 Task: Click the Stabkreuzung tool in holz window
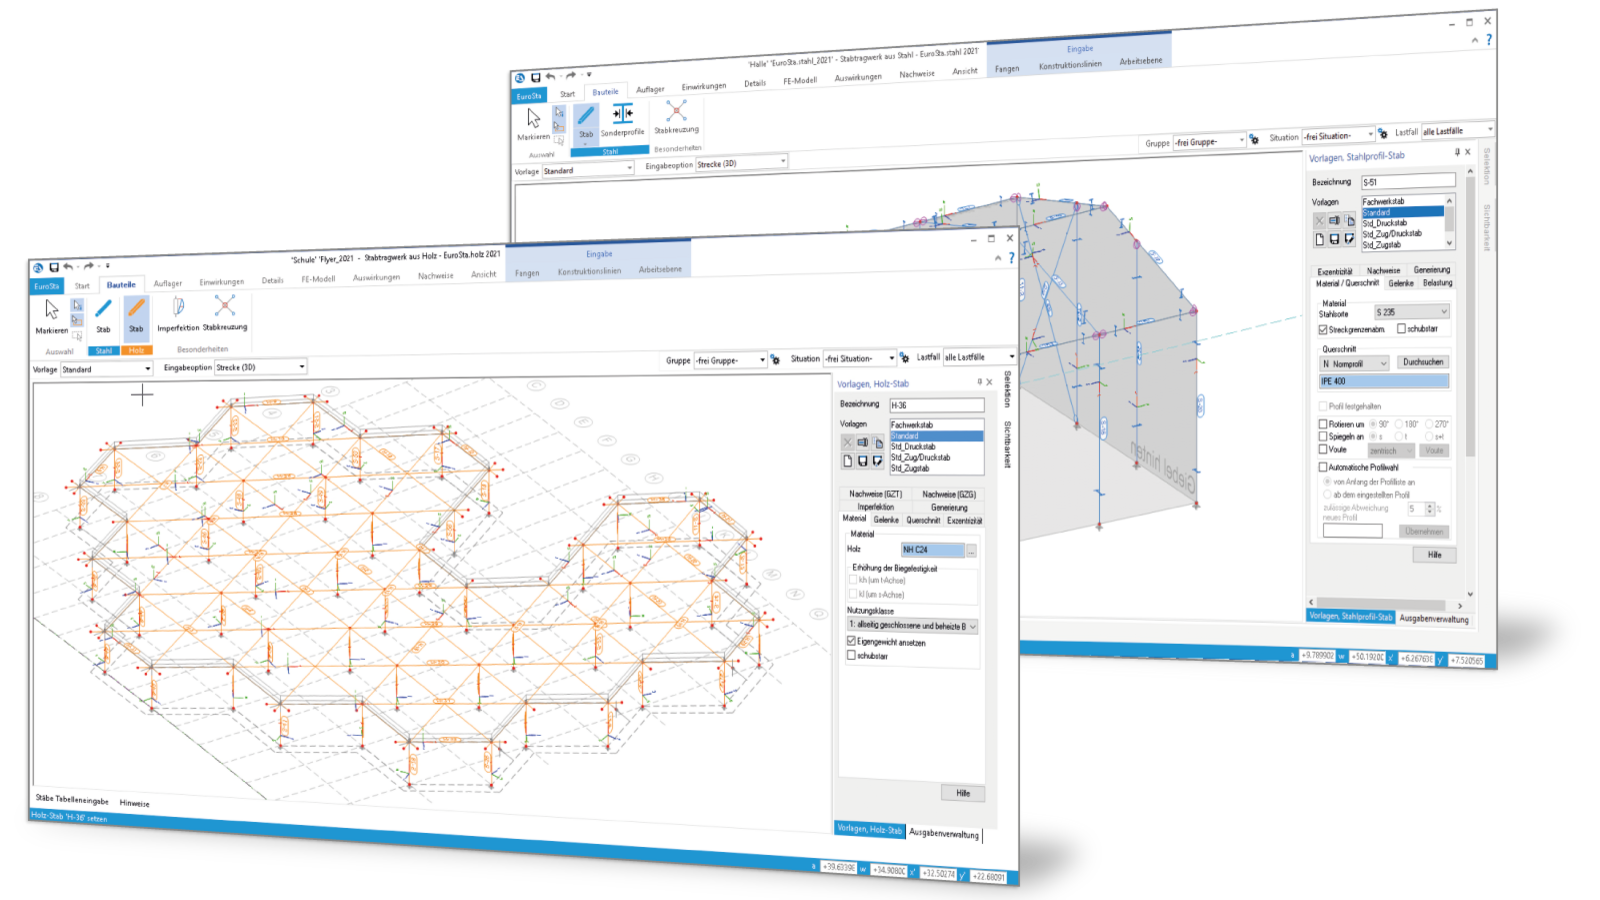coord(225,311)
